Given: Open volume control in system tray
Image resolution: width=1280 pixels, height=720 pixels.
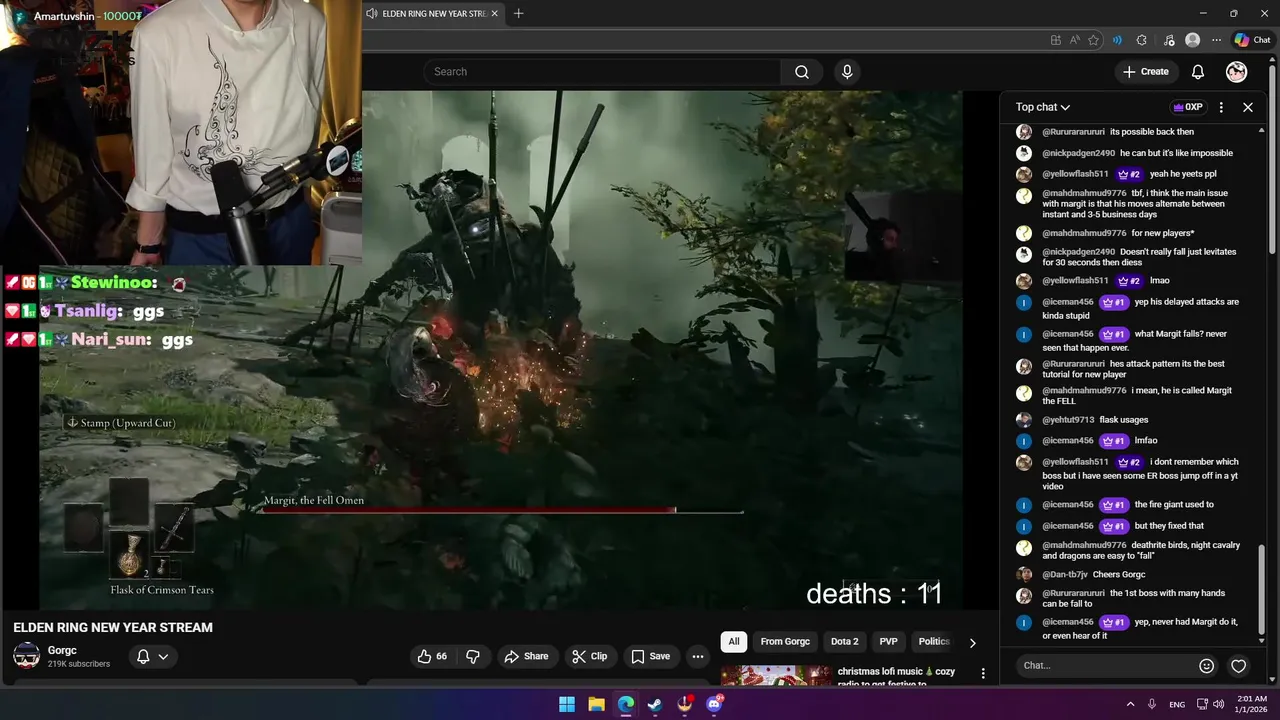Looking at the screenshot, I should tap(1218, 704).
